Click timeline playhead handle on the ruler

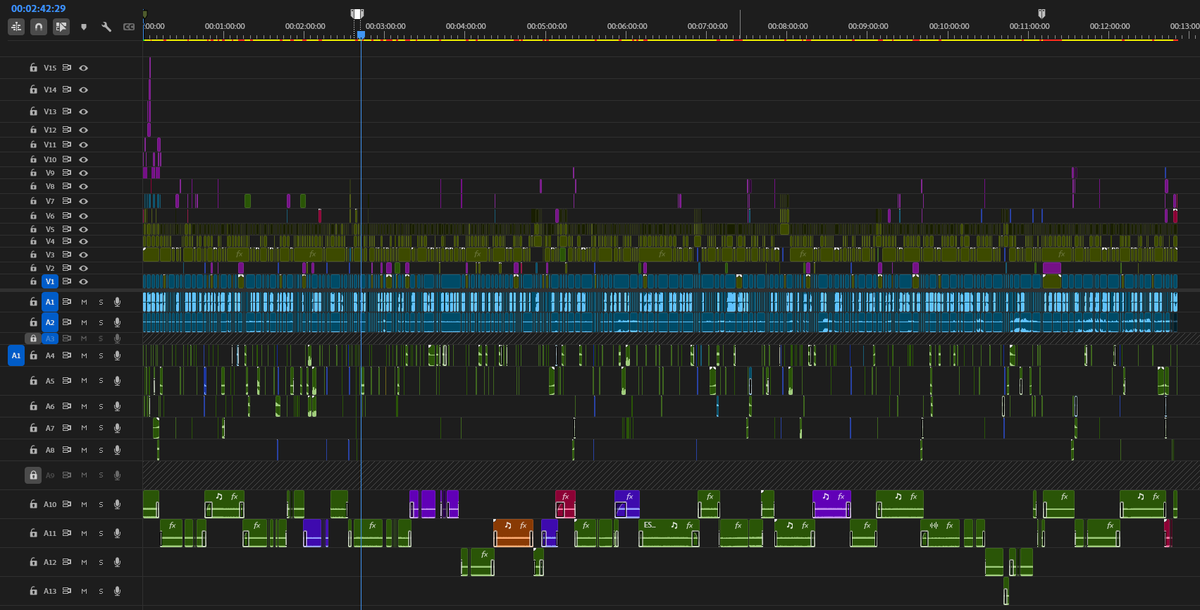tap(360, 34)
